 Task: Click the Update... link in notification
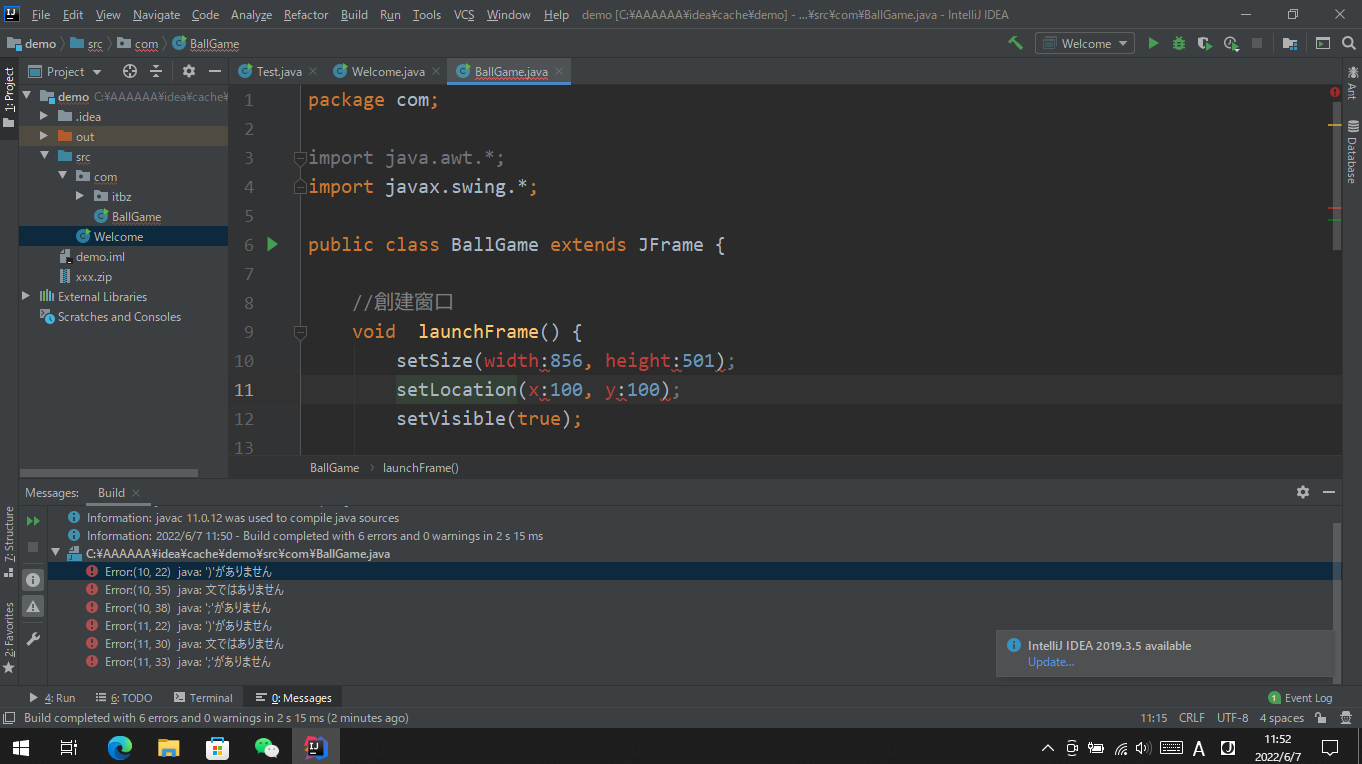pos(1051,662)
